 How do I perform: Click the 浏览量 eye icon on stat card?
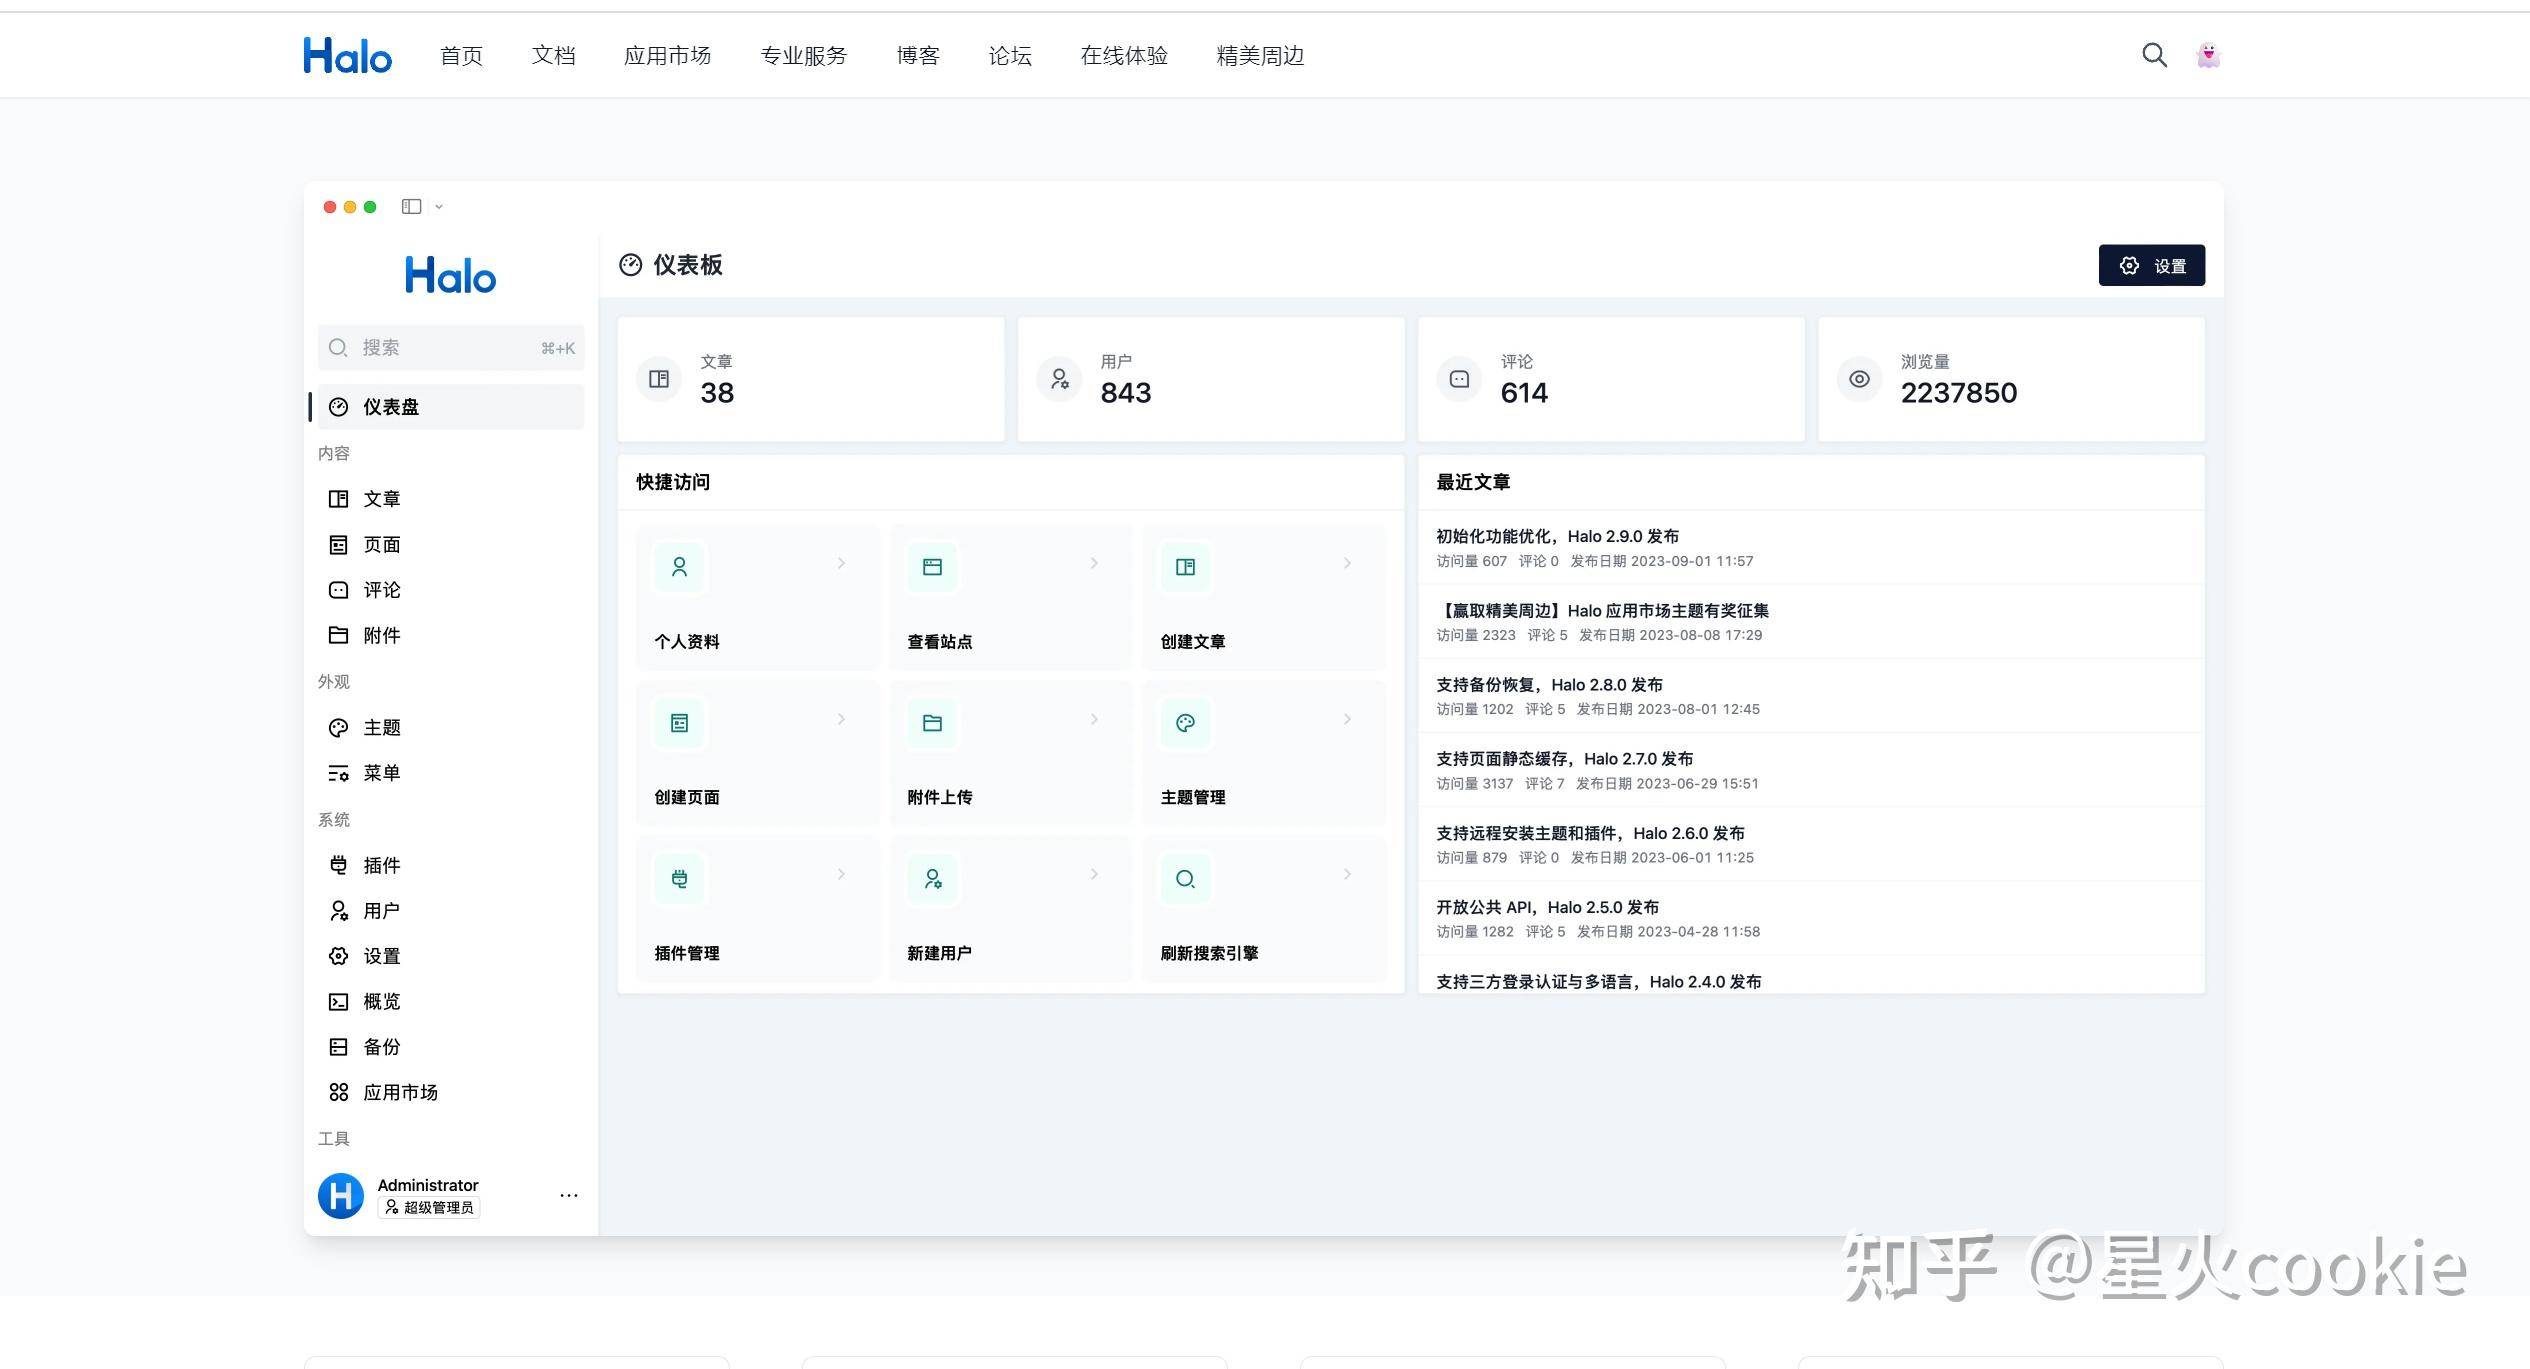pos(1859,379)
